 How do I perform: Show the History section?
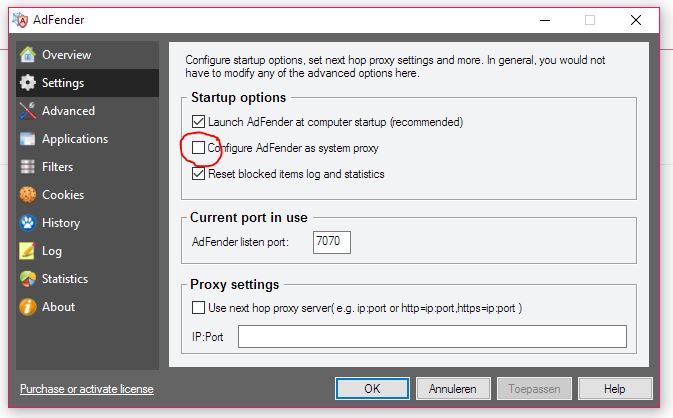click(88, 223)
